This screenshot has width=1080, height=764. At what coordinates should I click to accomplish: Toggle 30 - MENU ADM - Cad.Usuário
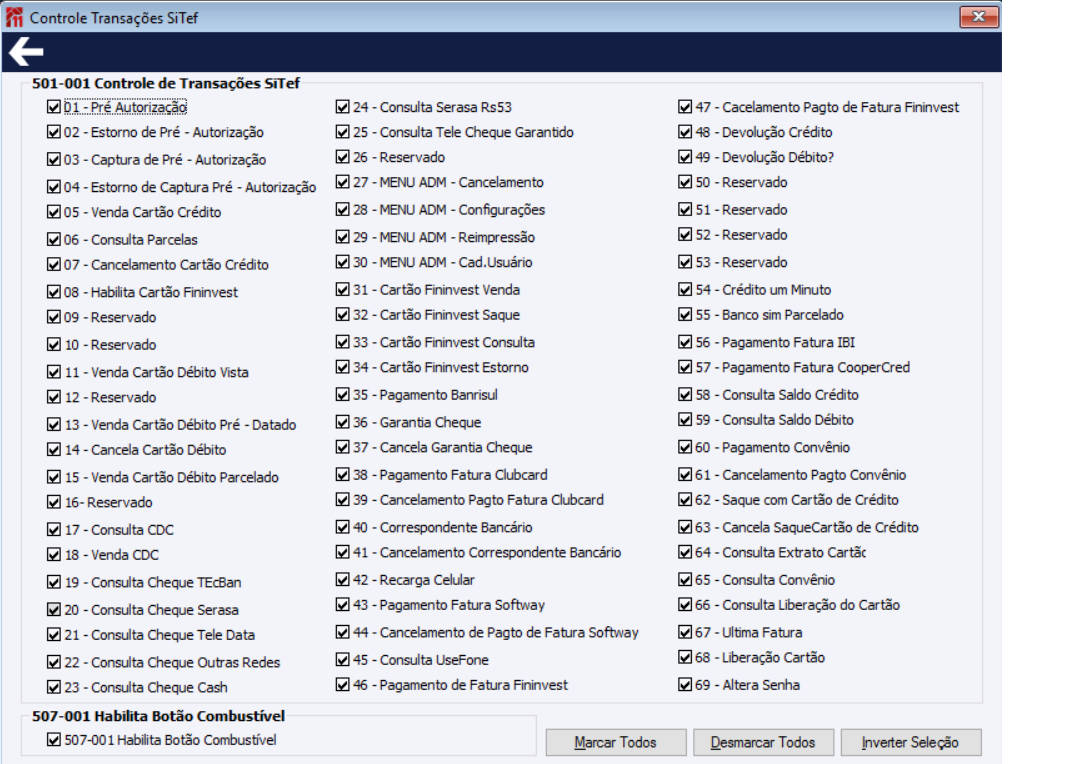click(342, 262)
